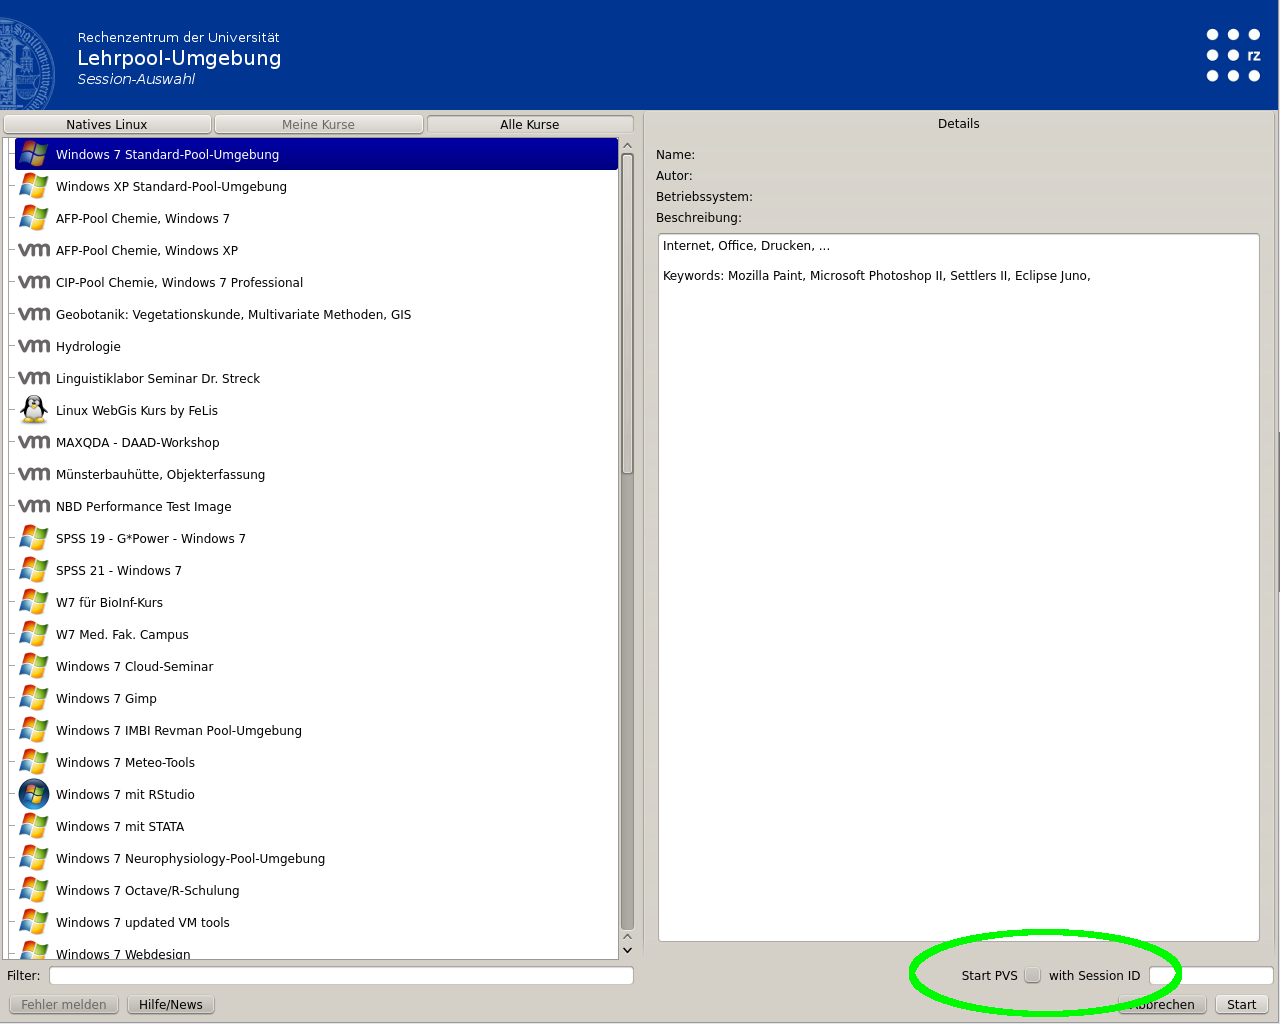The image size is (1280, 1024).
Task: Click the Windows icon of Windows 7 Cloud-Seminar
Action: point(34,666)
